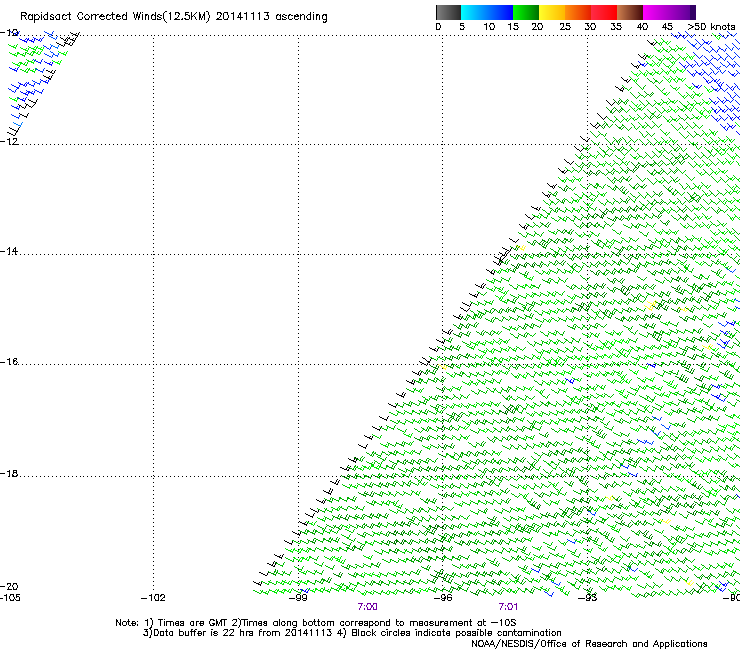Click the '-102' longitude axis label

[x=153, y=598]
